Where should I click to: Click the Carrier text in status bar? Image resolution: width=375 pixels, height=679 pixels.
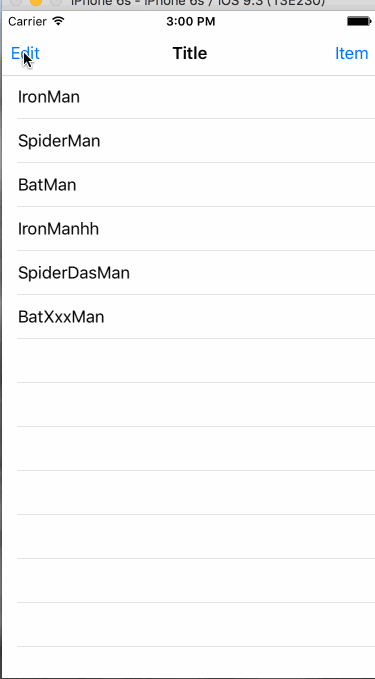click(27, 21)
